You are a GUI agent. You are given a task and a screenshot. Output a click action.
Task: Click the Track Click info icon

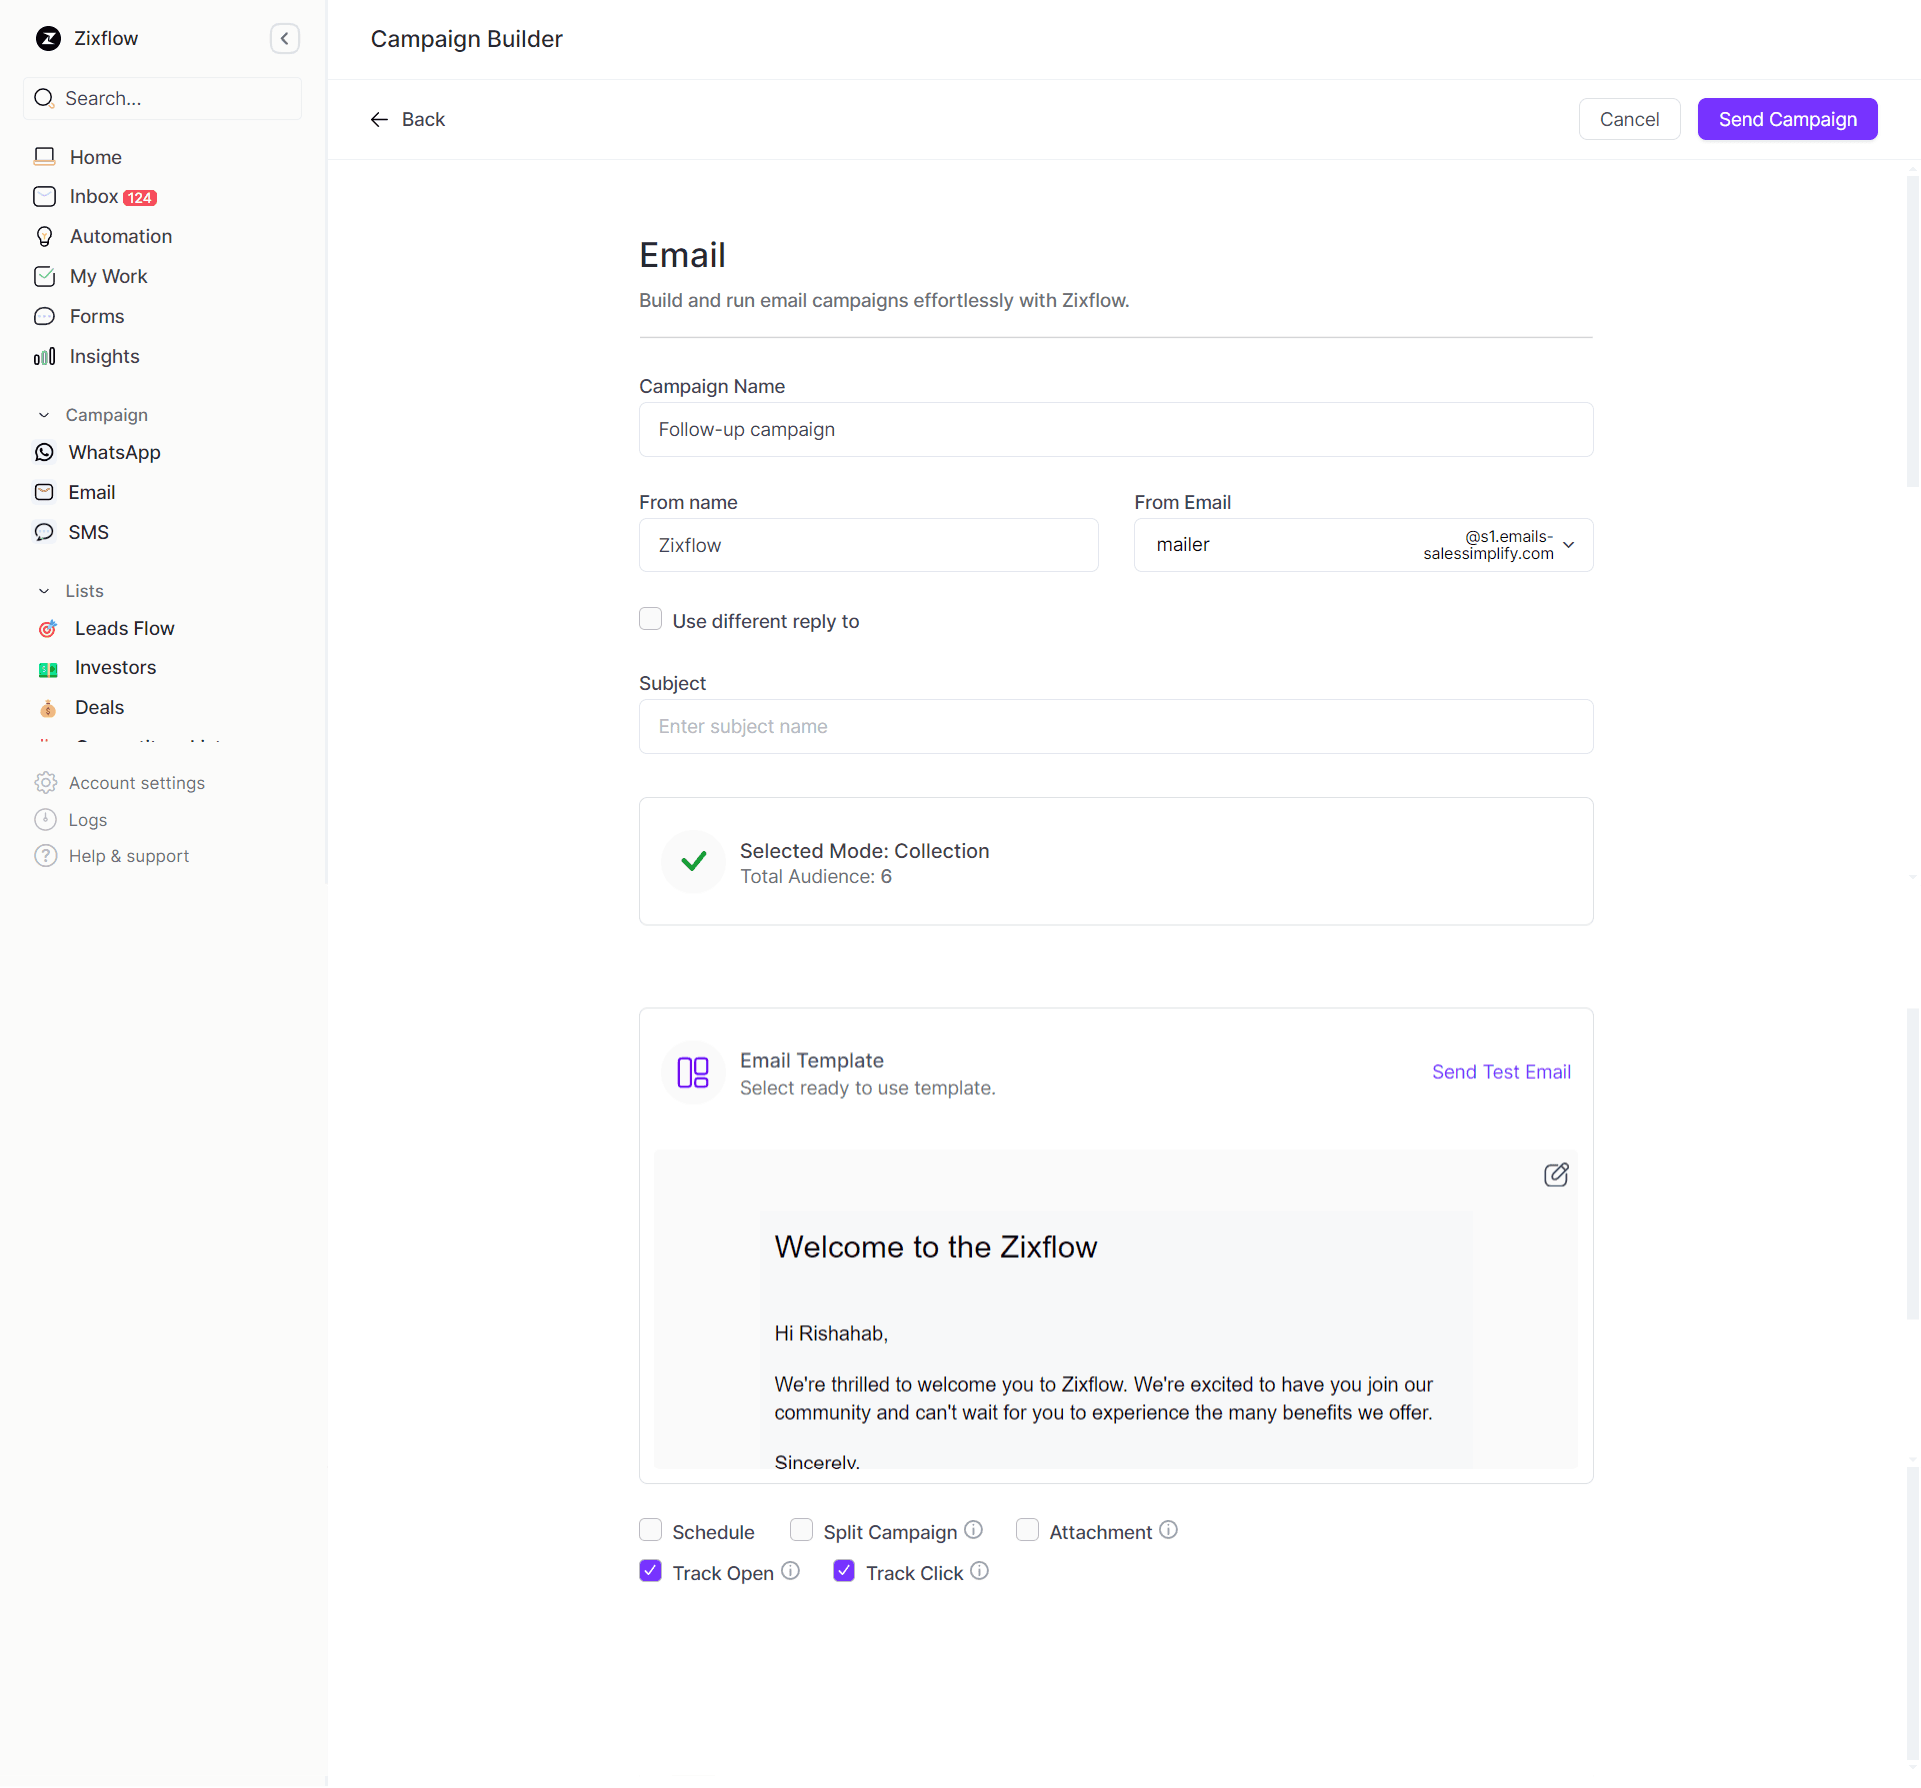pos(979,1571)
